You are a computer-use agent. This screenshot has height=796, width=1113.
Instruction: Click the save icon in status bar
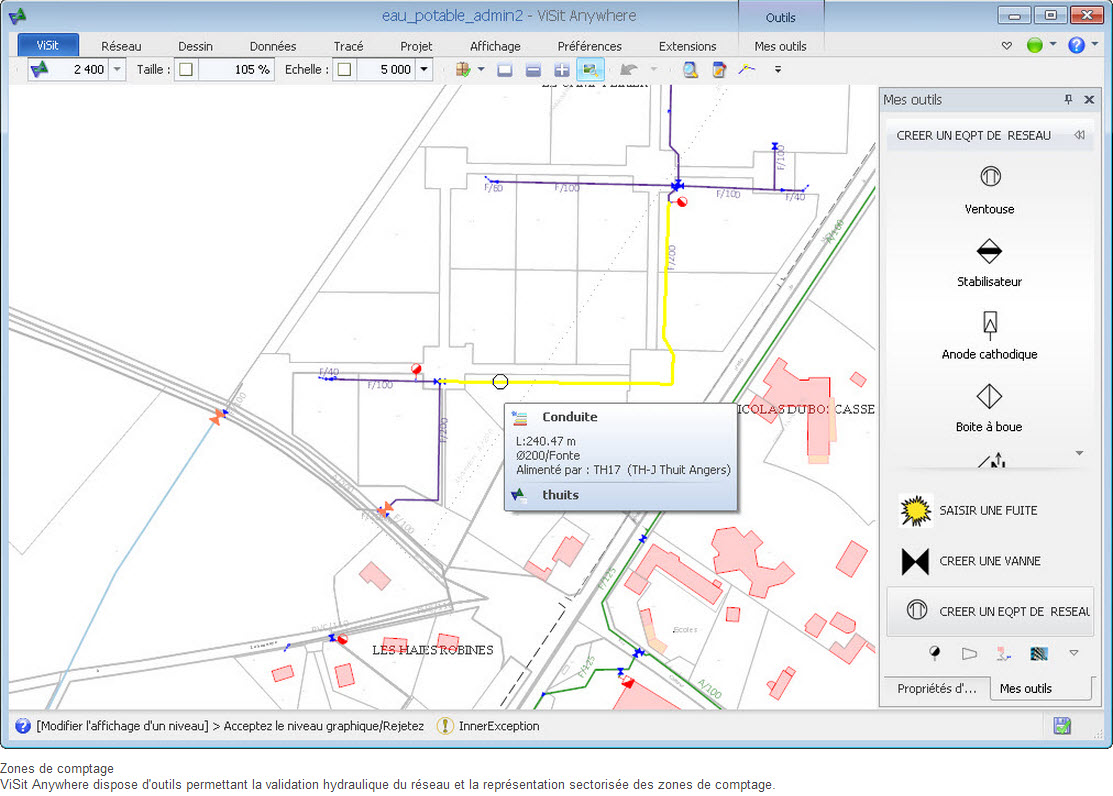[x=1062, y=726]
